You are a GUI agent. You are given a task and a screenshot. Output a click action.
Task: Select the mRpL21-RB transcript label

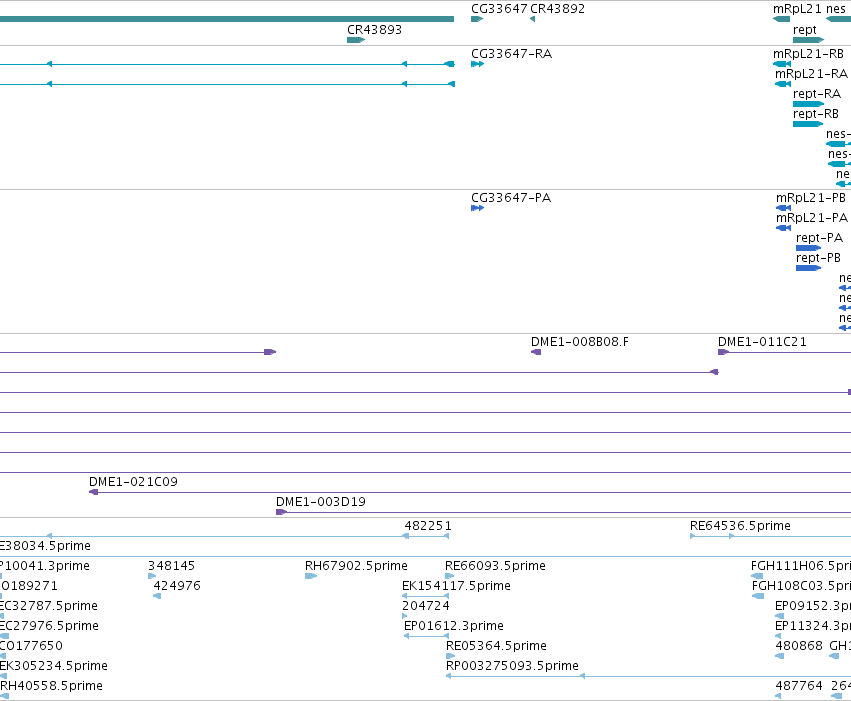[808, 54]
